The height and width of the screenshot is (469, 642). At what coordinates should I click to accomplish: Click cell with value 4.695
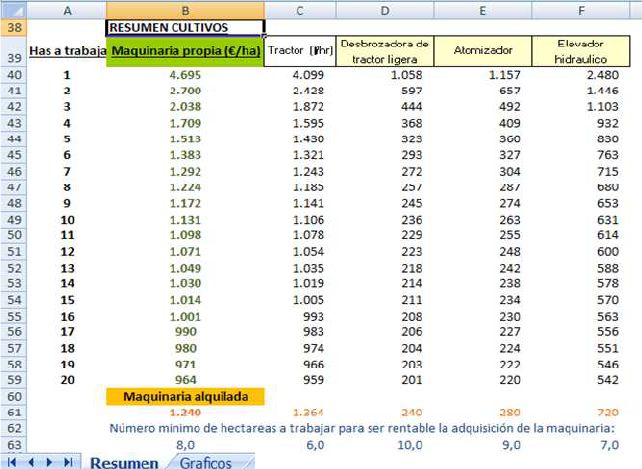185,74
